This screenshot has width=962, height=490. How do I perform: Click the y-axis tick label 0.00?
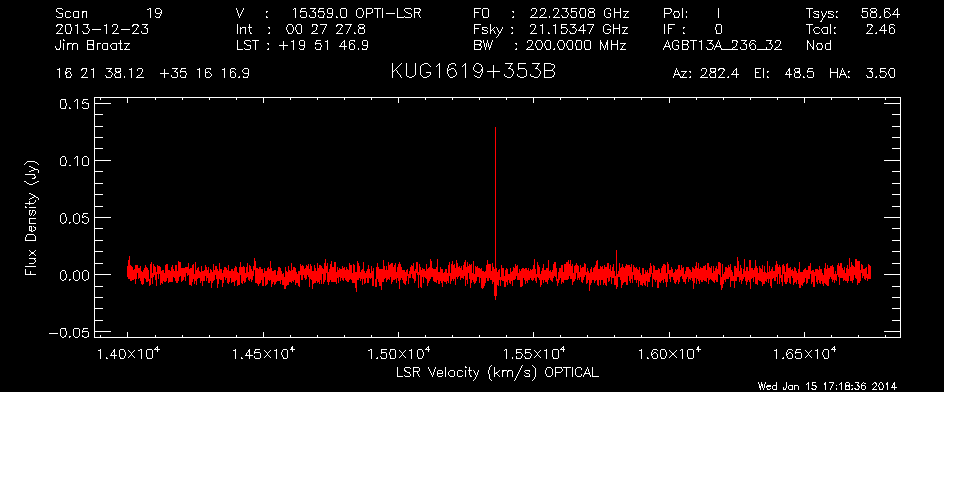pyautogui.click(x=74, y=275)
